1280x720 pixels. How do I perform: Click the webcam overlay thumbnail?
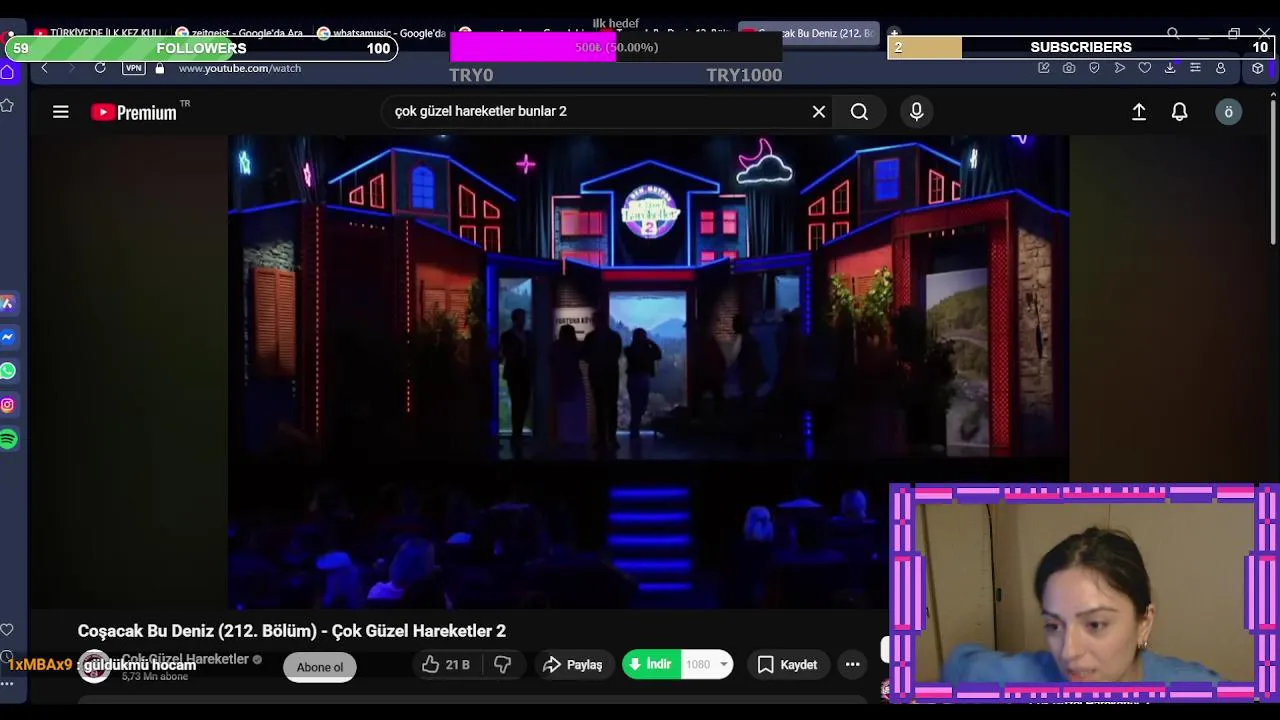pyautogui.click(x=1084, y=594)
